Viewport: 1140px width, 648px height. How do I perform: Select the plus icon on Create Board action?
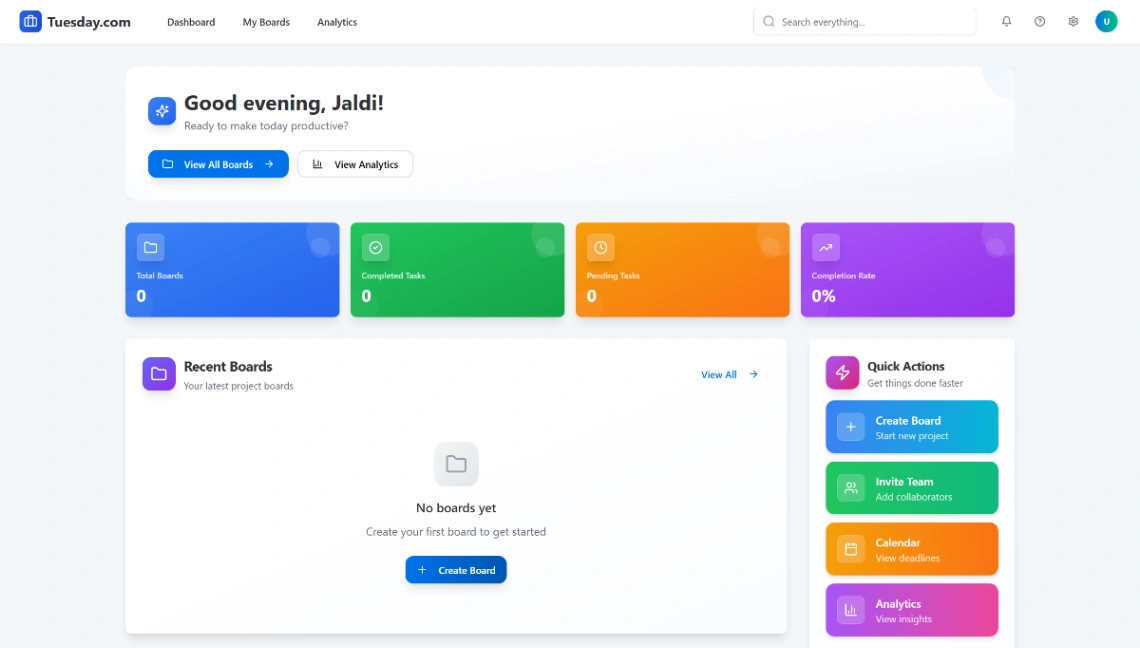(850, 427)
